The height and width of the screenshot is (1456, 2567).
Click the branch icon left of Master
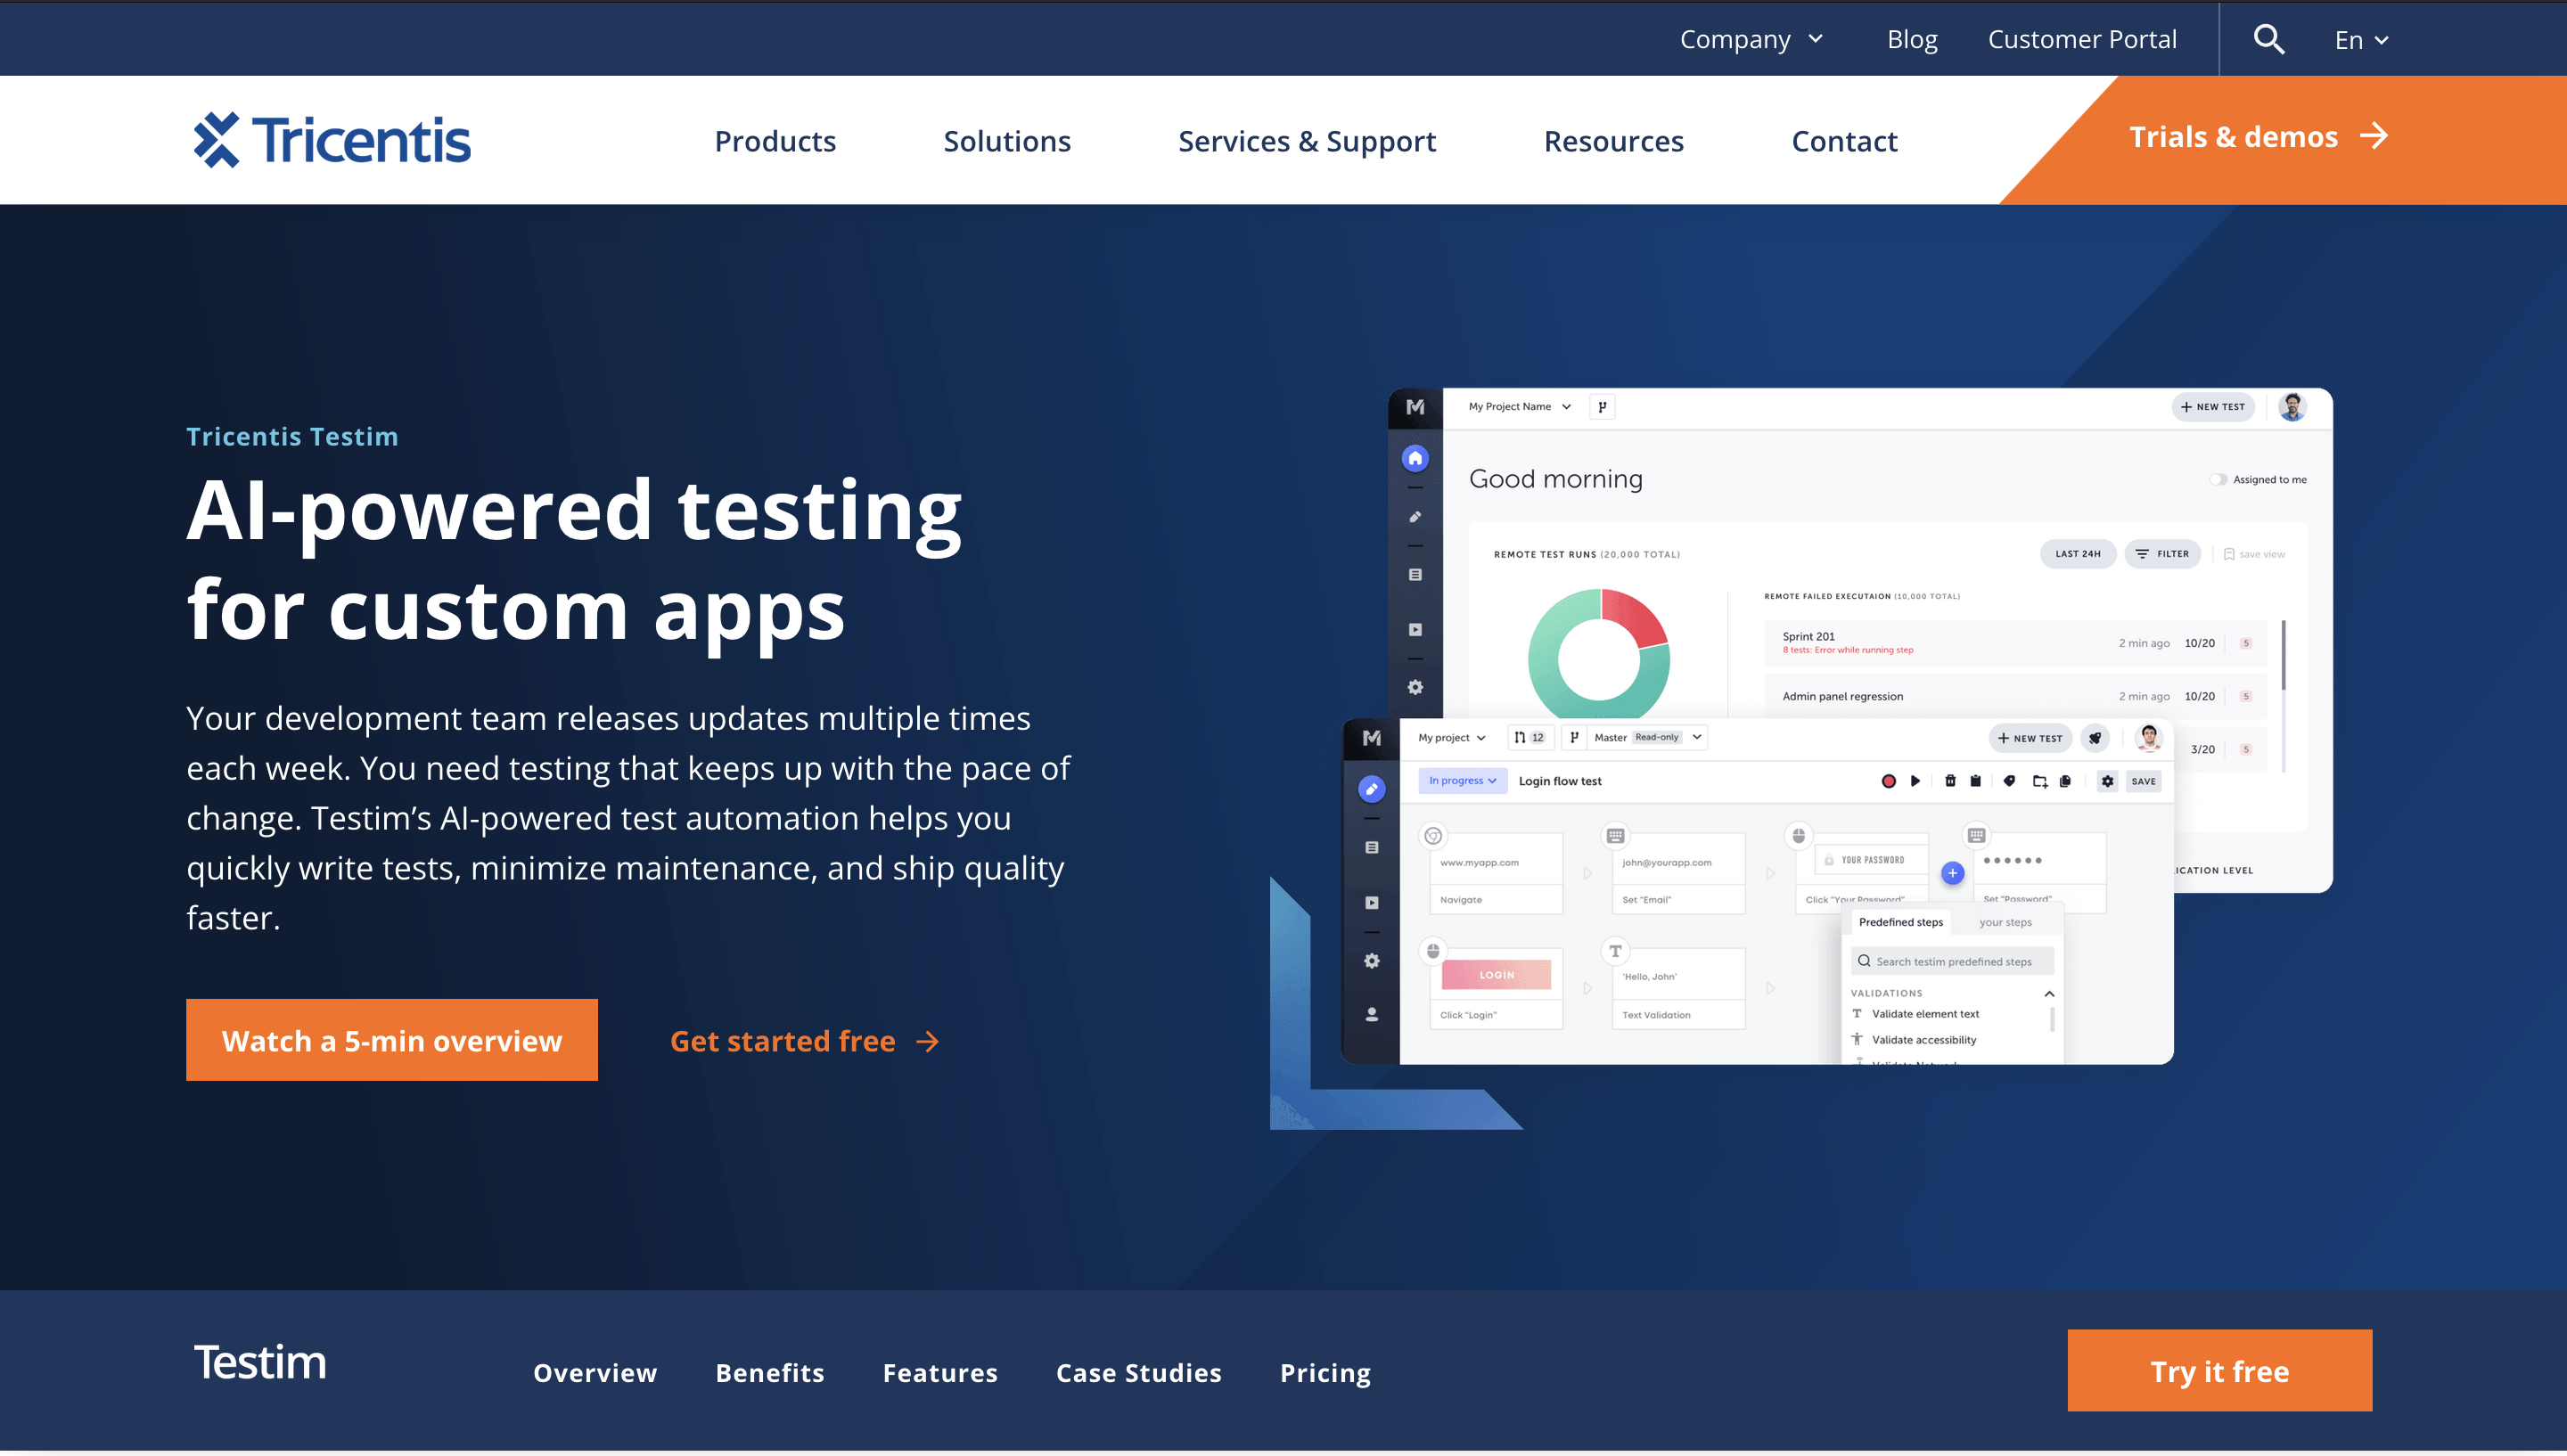1574,738
